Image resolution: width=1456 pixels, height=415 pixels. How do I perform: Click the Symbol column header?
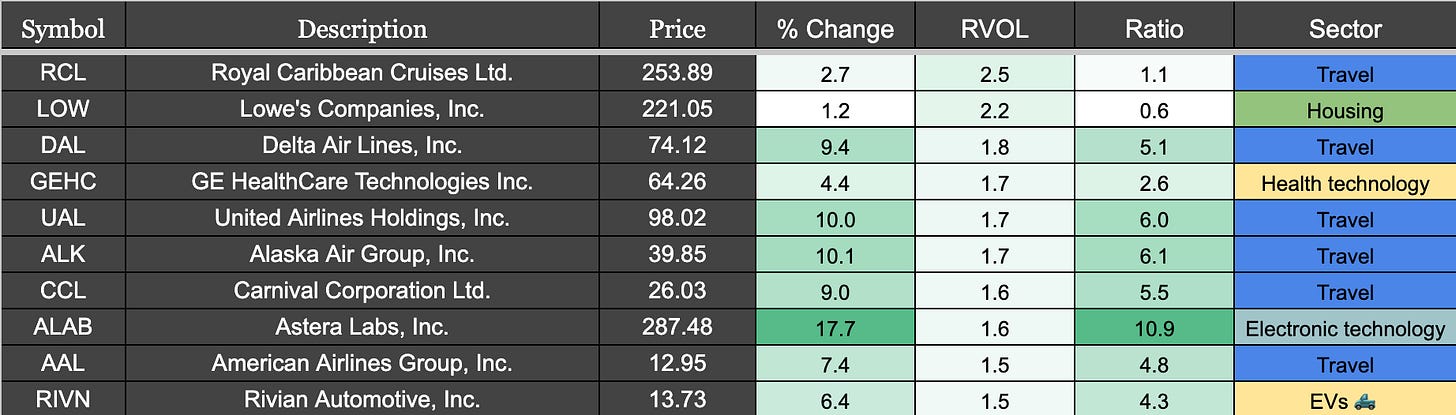(63, 29)
